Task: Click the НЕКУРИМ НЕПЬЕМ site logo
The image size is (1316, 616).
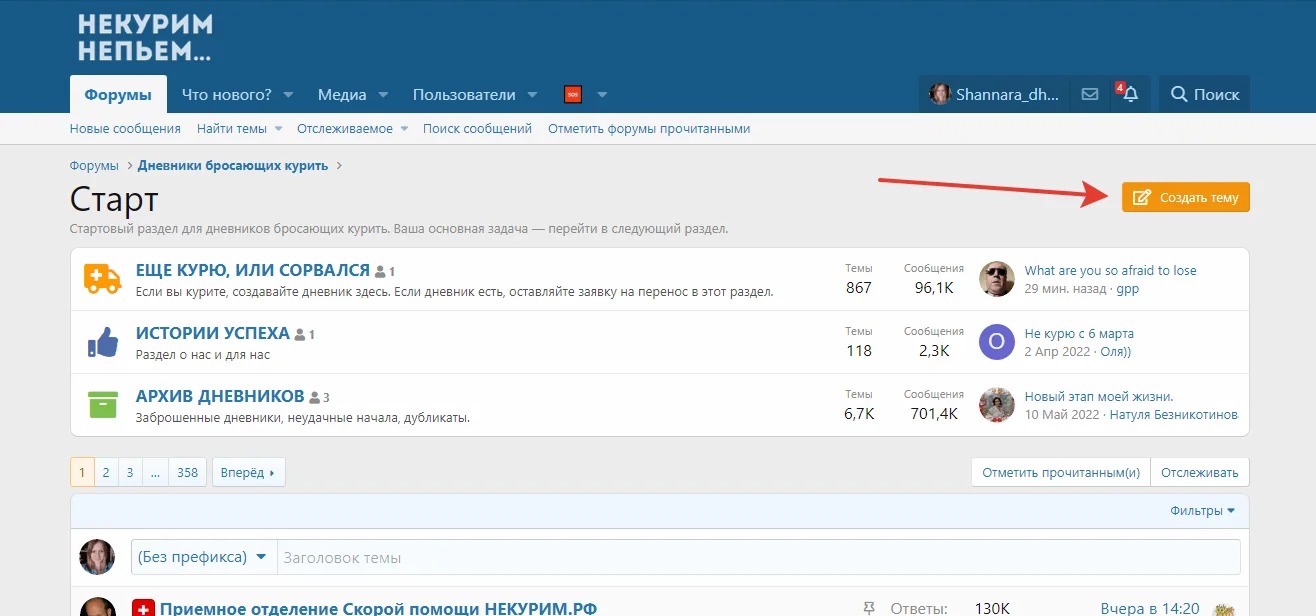Action: point(145,38)
